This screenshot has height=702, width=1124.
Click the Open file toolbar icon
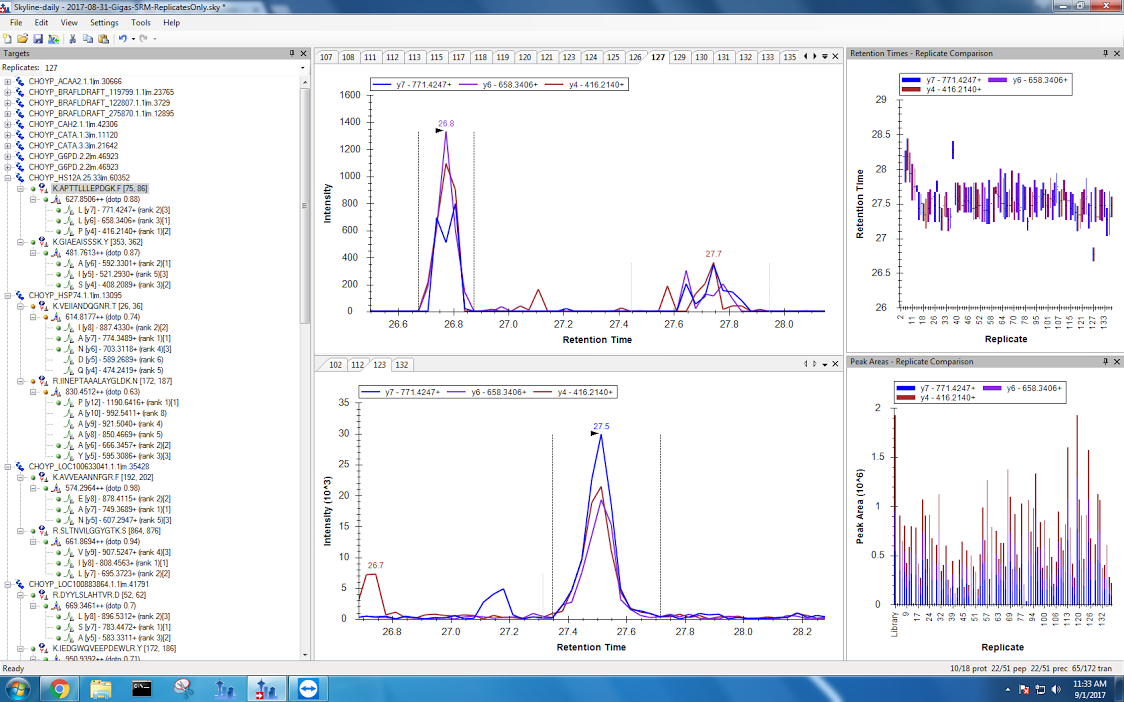tap(22, 39)
